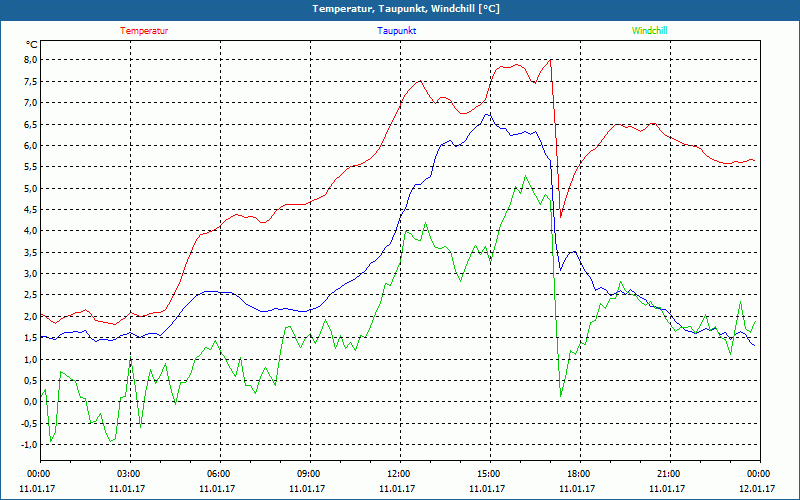Image resolution: width=800 pixels, height=500 pixels.
Task: Click the '00:00' time label above 12.01.17
Action: [x=759, y=474]
